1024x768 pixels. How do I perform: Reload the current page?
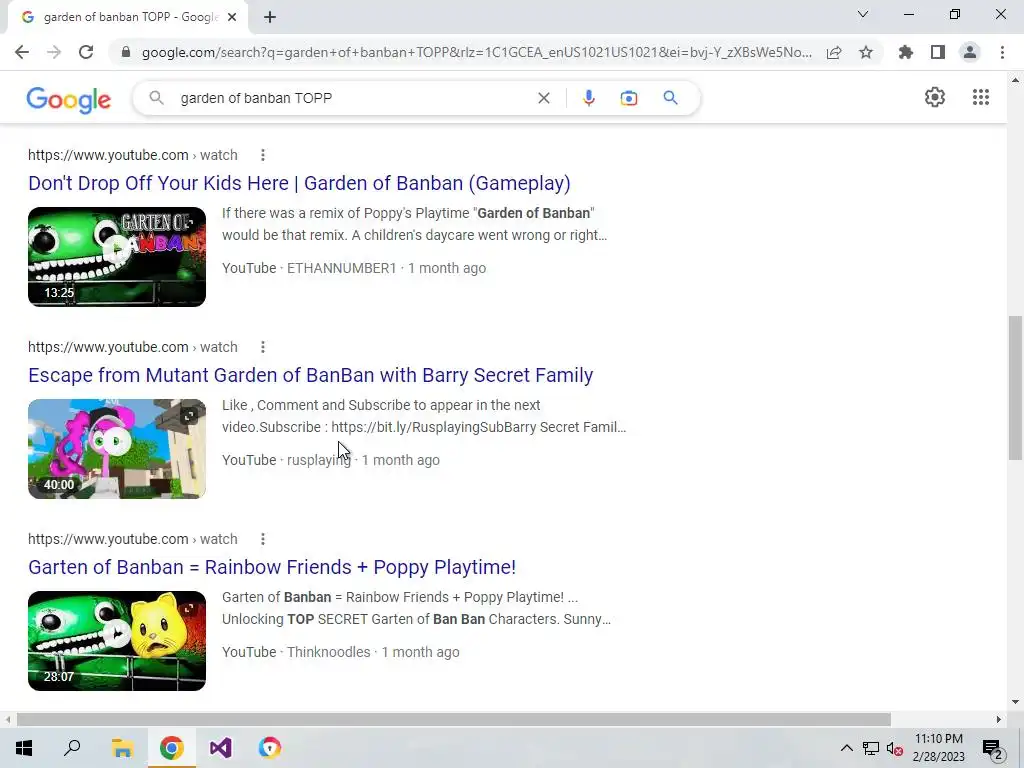point(86,52)
